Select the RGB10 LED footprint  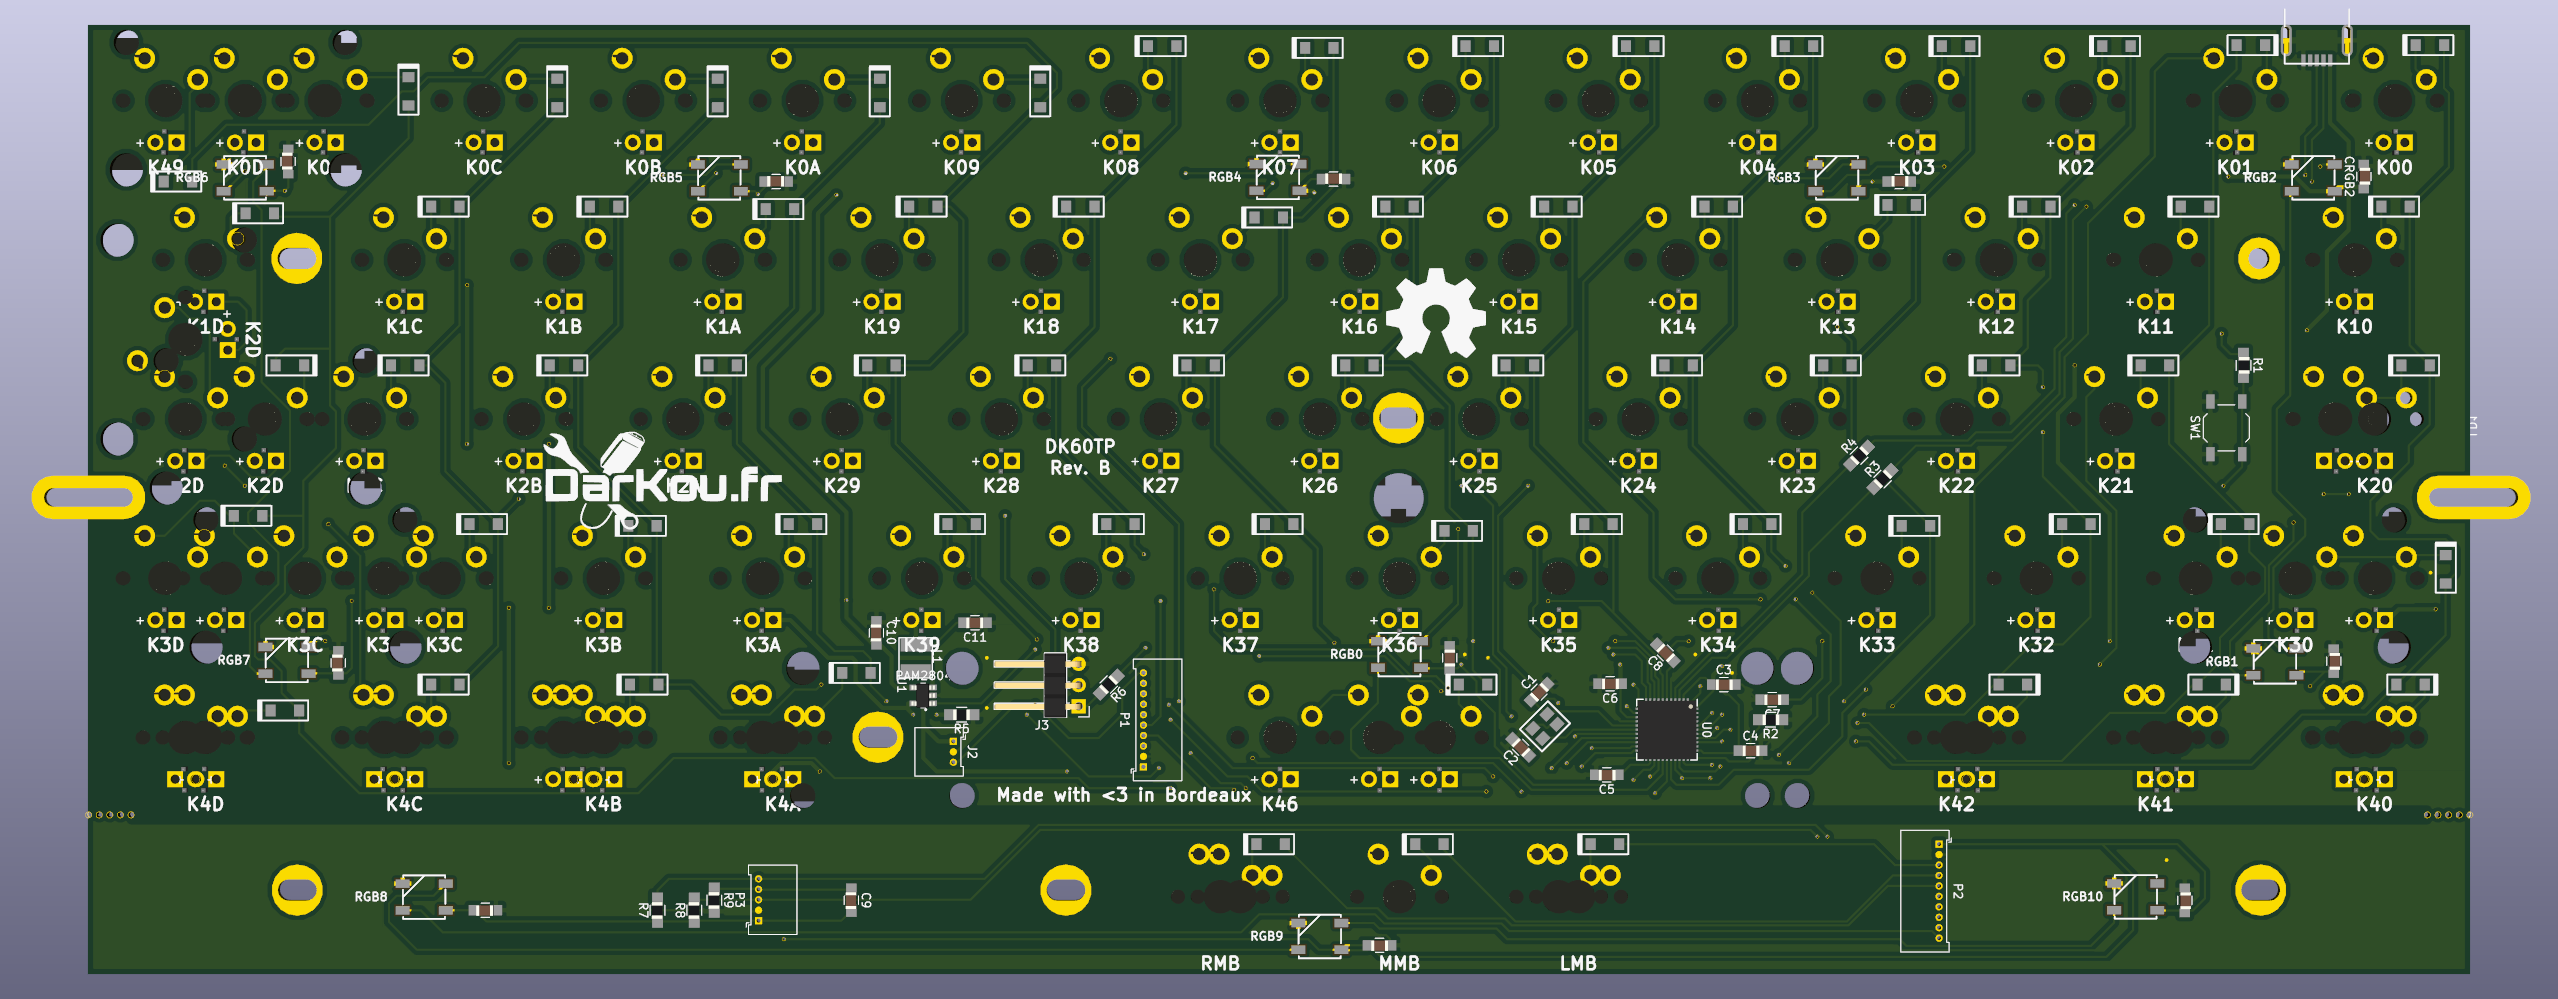coord(2135,896)
